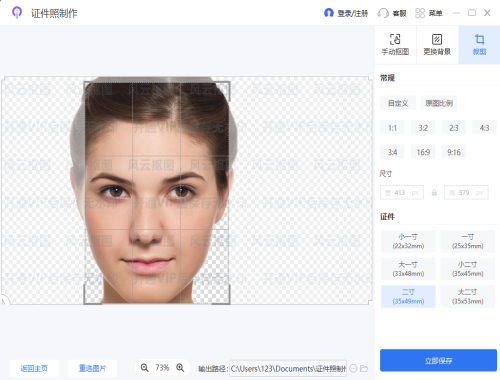
Task: Click 返回主页 to return home
Action: point(34,368)
